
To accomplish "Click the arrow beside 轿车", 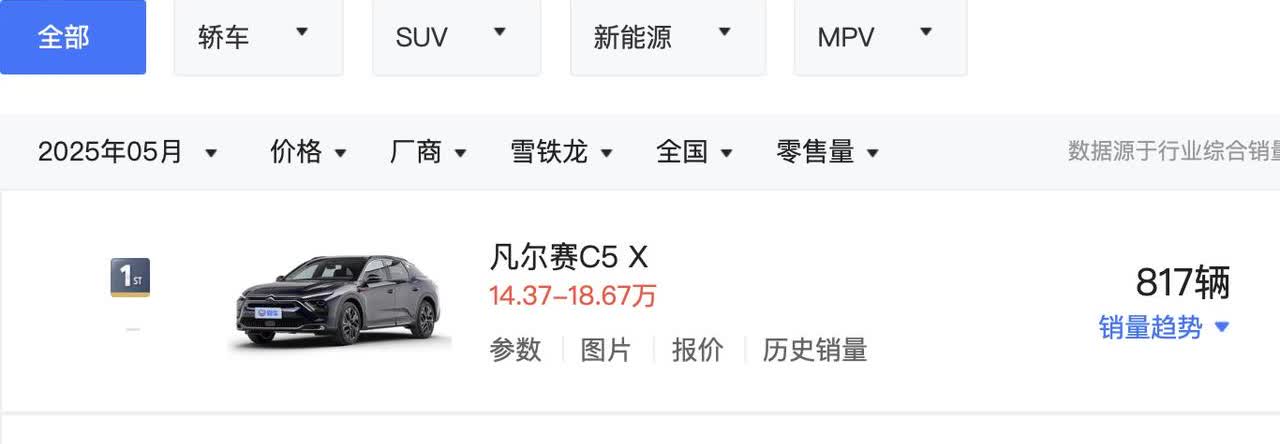I will coord(302,32).
